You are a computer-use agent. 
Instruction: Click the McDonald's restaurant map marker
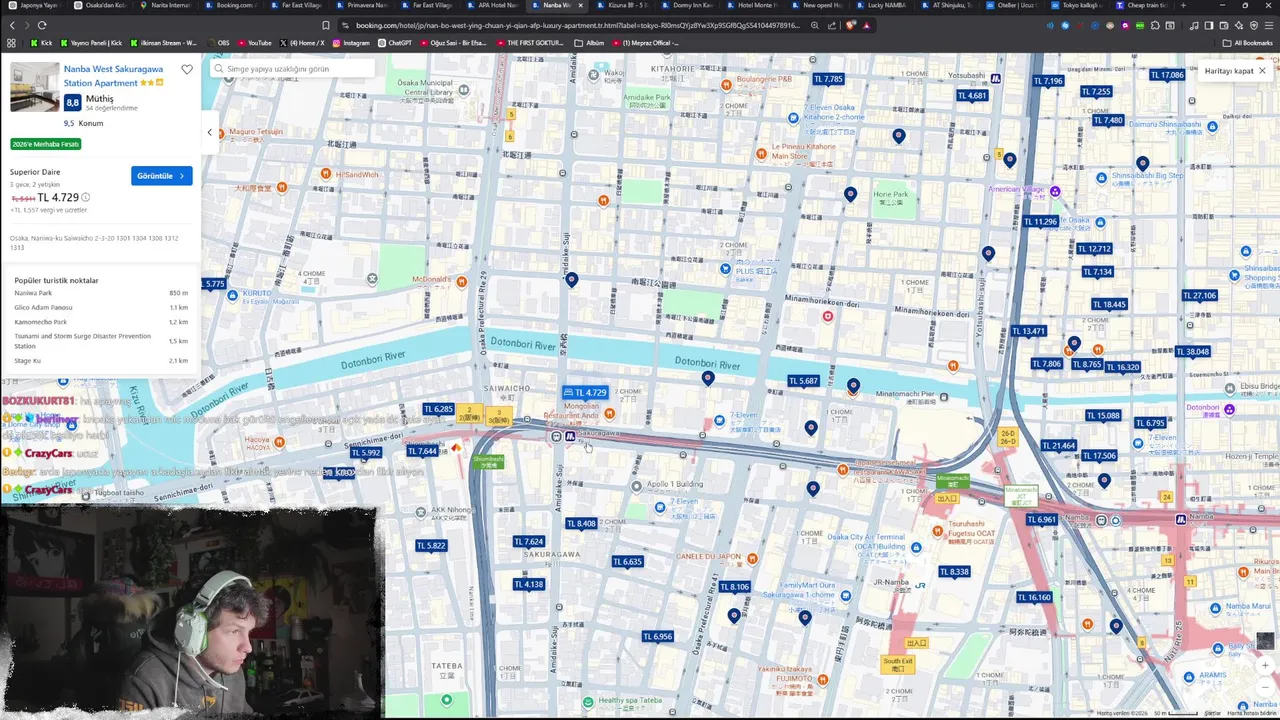pos(461,283)
